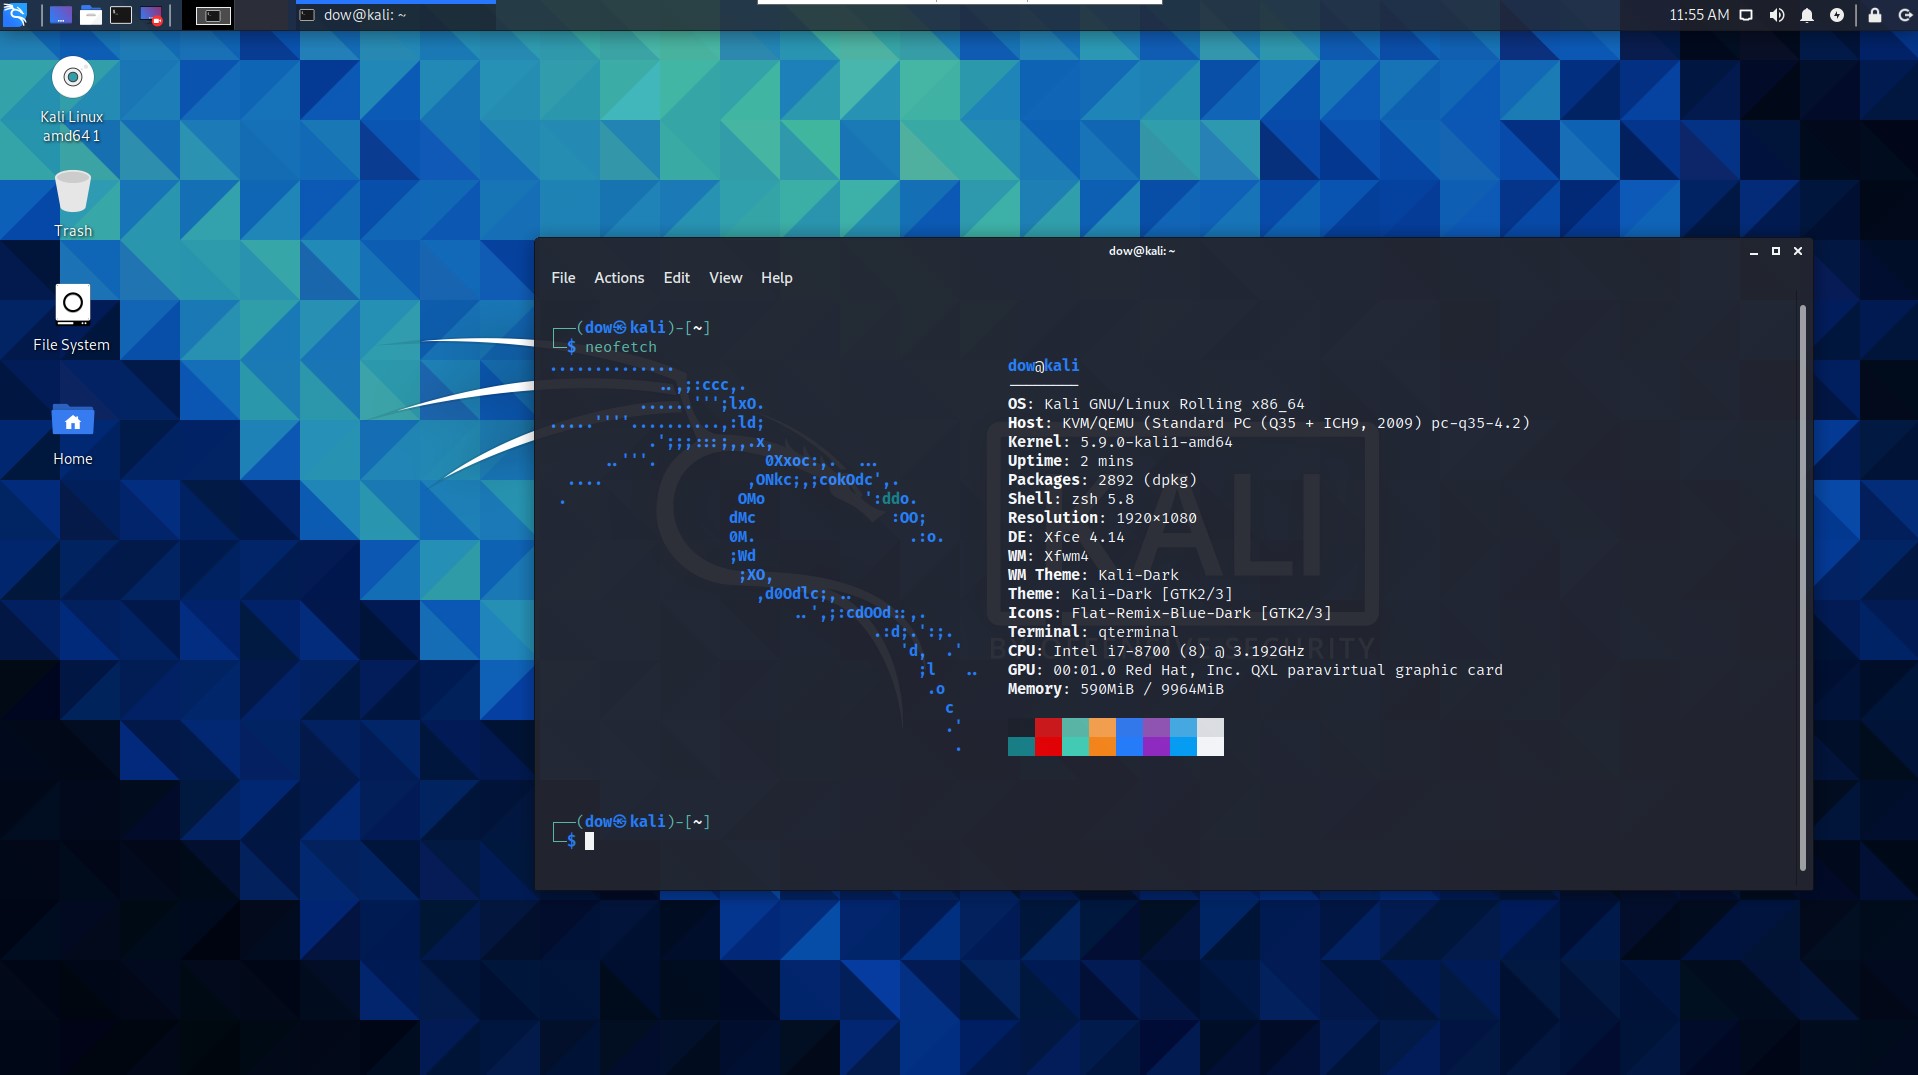Click the 'Packages: 2892 (dpkg)' line

pyautogui.click(x=1102, y=480)
